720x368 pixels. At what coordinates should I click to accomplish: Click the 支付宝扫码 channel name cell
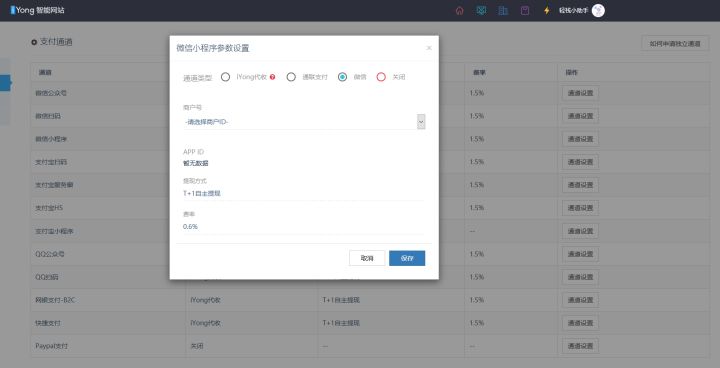[51, 162]
